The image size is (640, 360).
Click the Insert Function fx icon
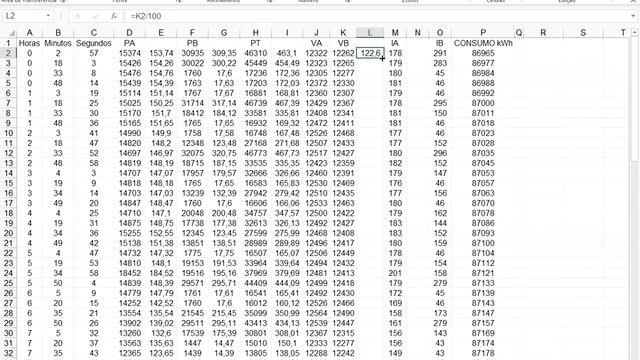114,16
